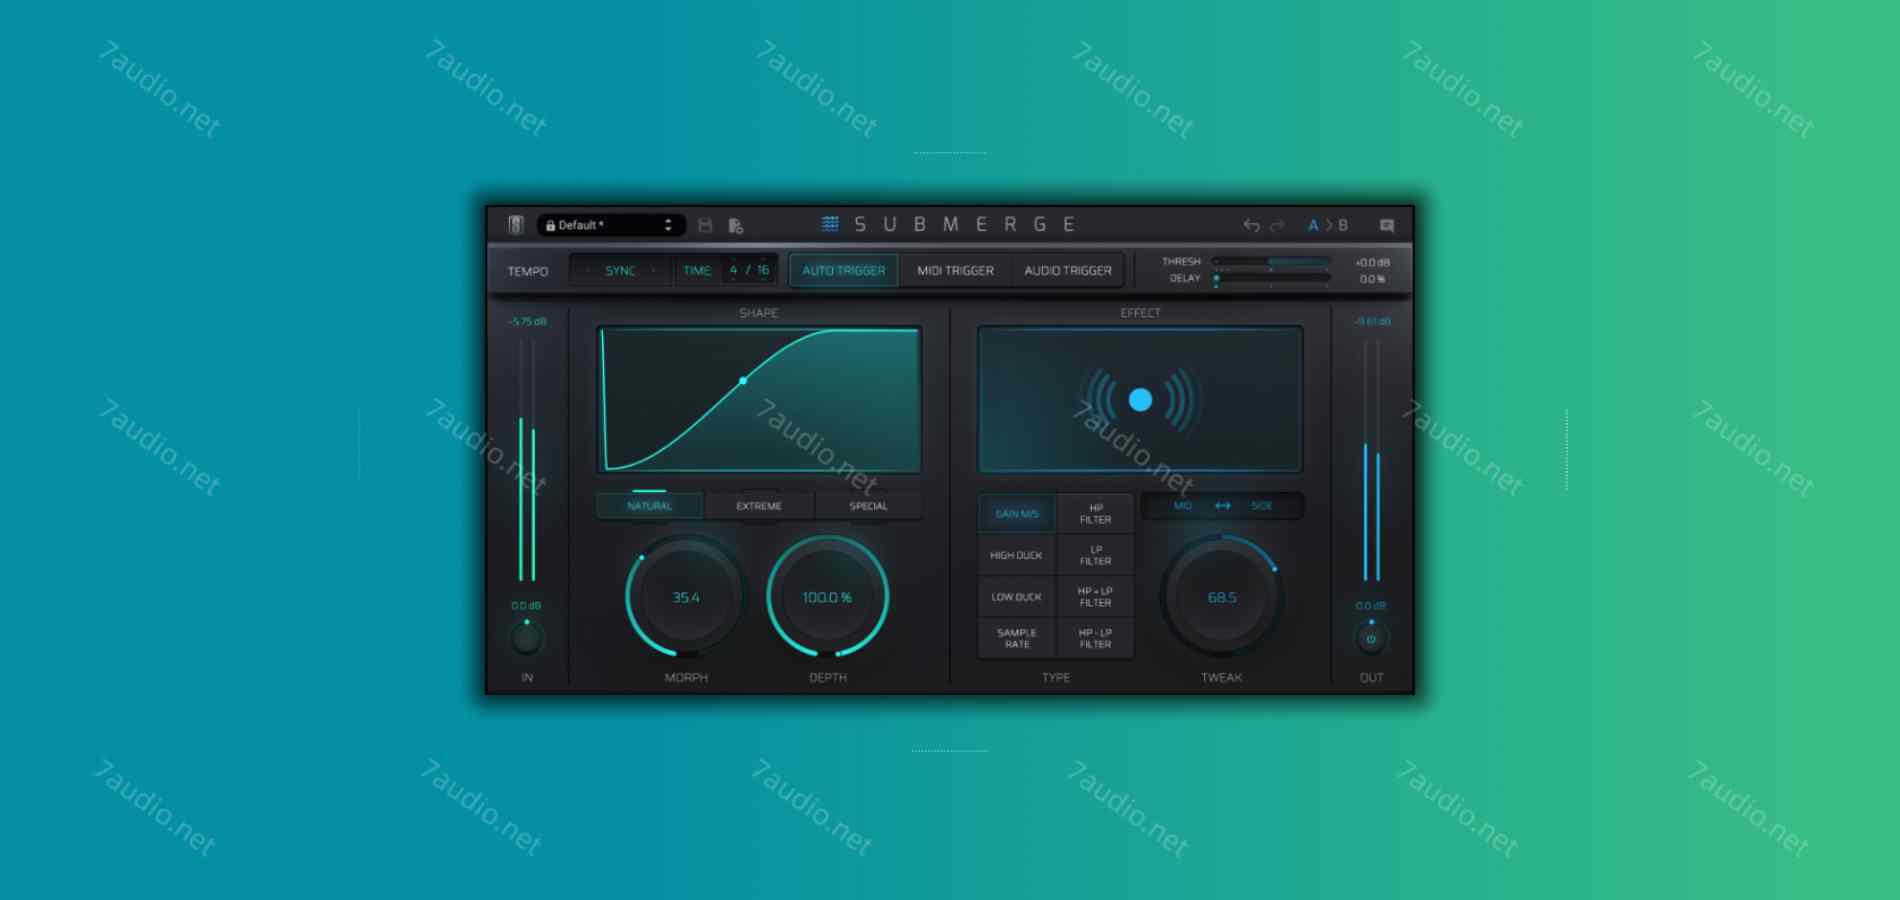Click the -5.75 dB input peak readout
The image size is (1900, 900).
click(x=527, y=322)
